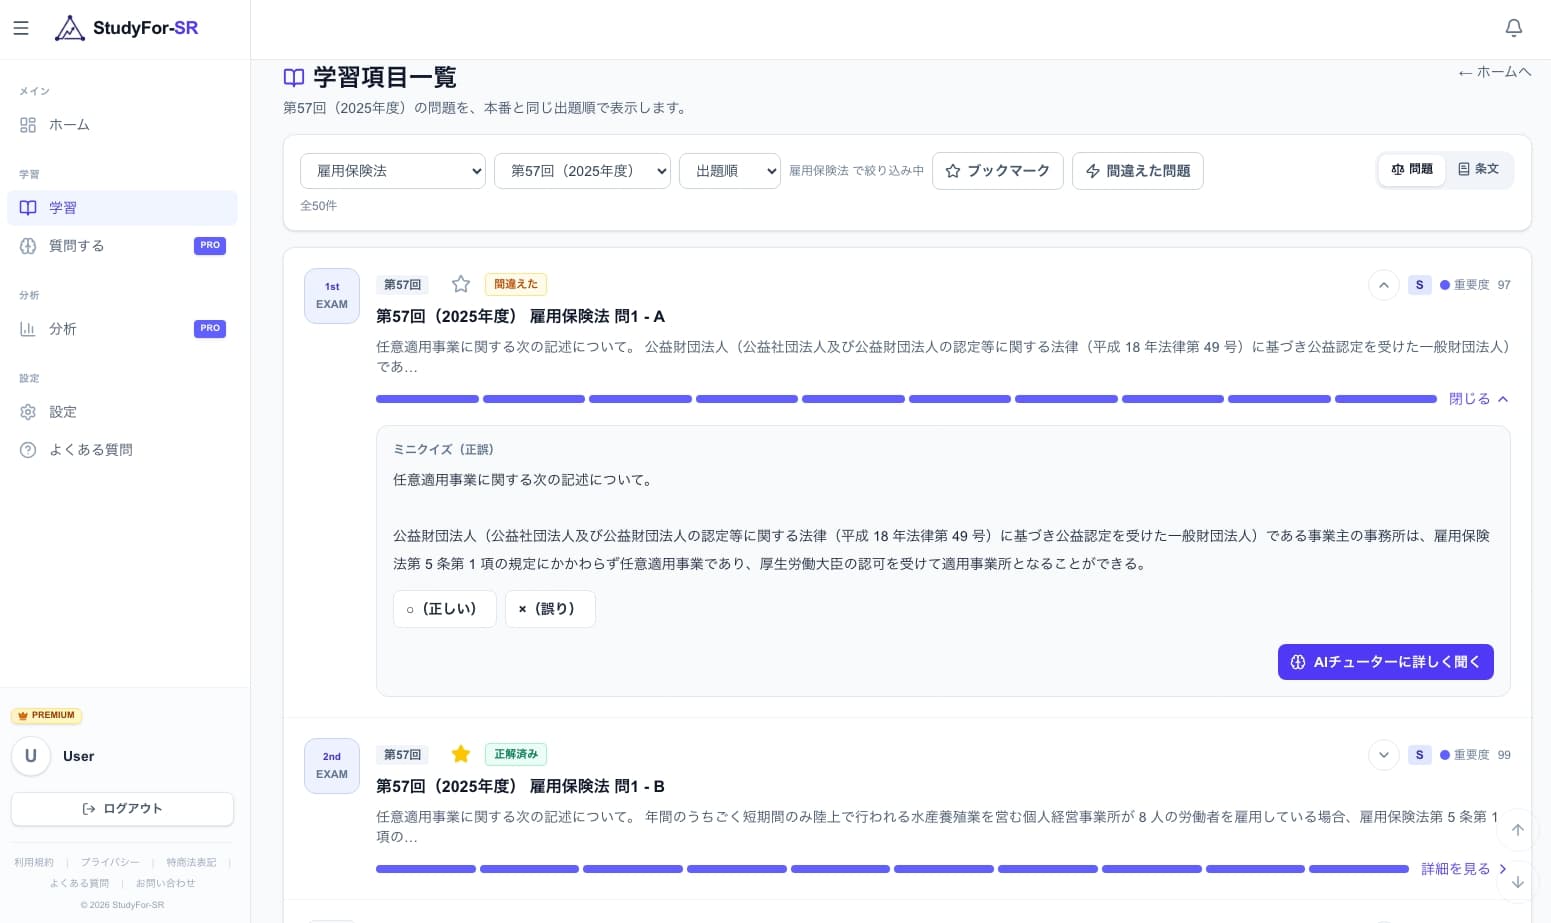
Task: Select the 学習 sidebar menu item
Action: 63,207
